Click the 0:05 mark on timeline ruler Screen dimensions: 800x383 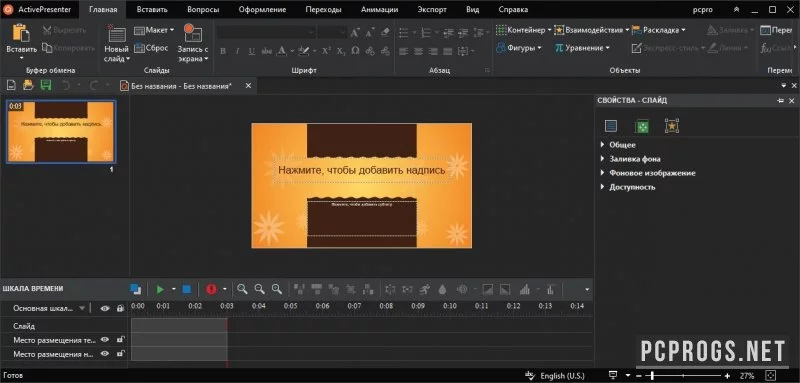coord(290,306)
